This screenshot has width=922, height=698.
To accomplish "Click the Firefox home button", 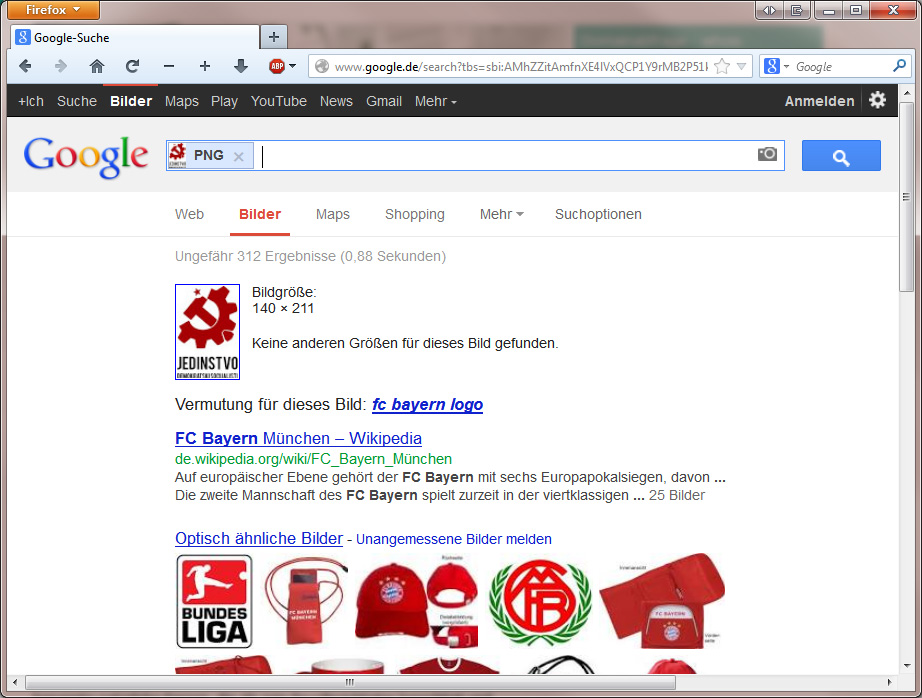I will 96,66.
